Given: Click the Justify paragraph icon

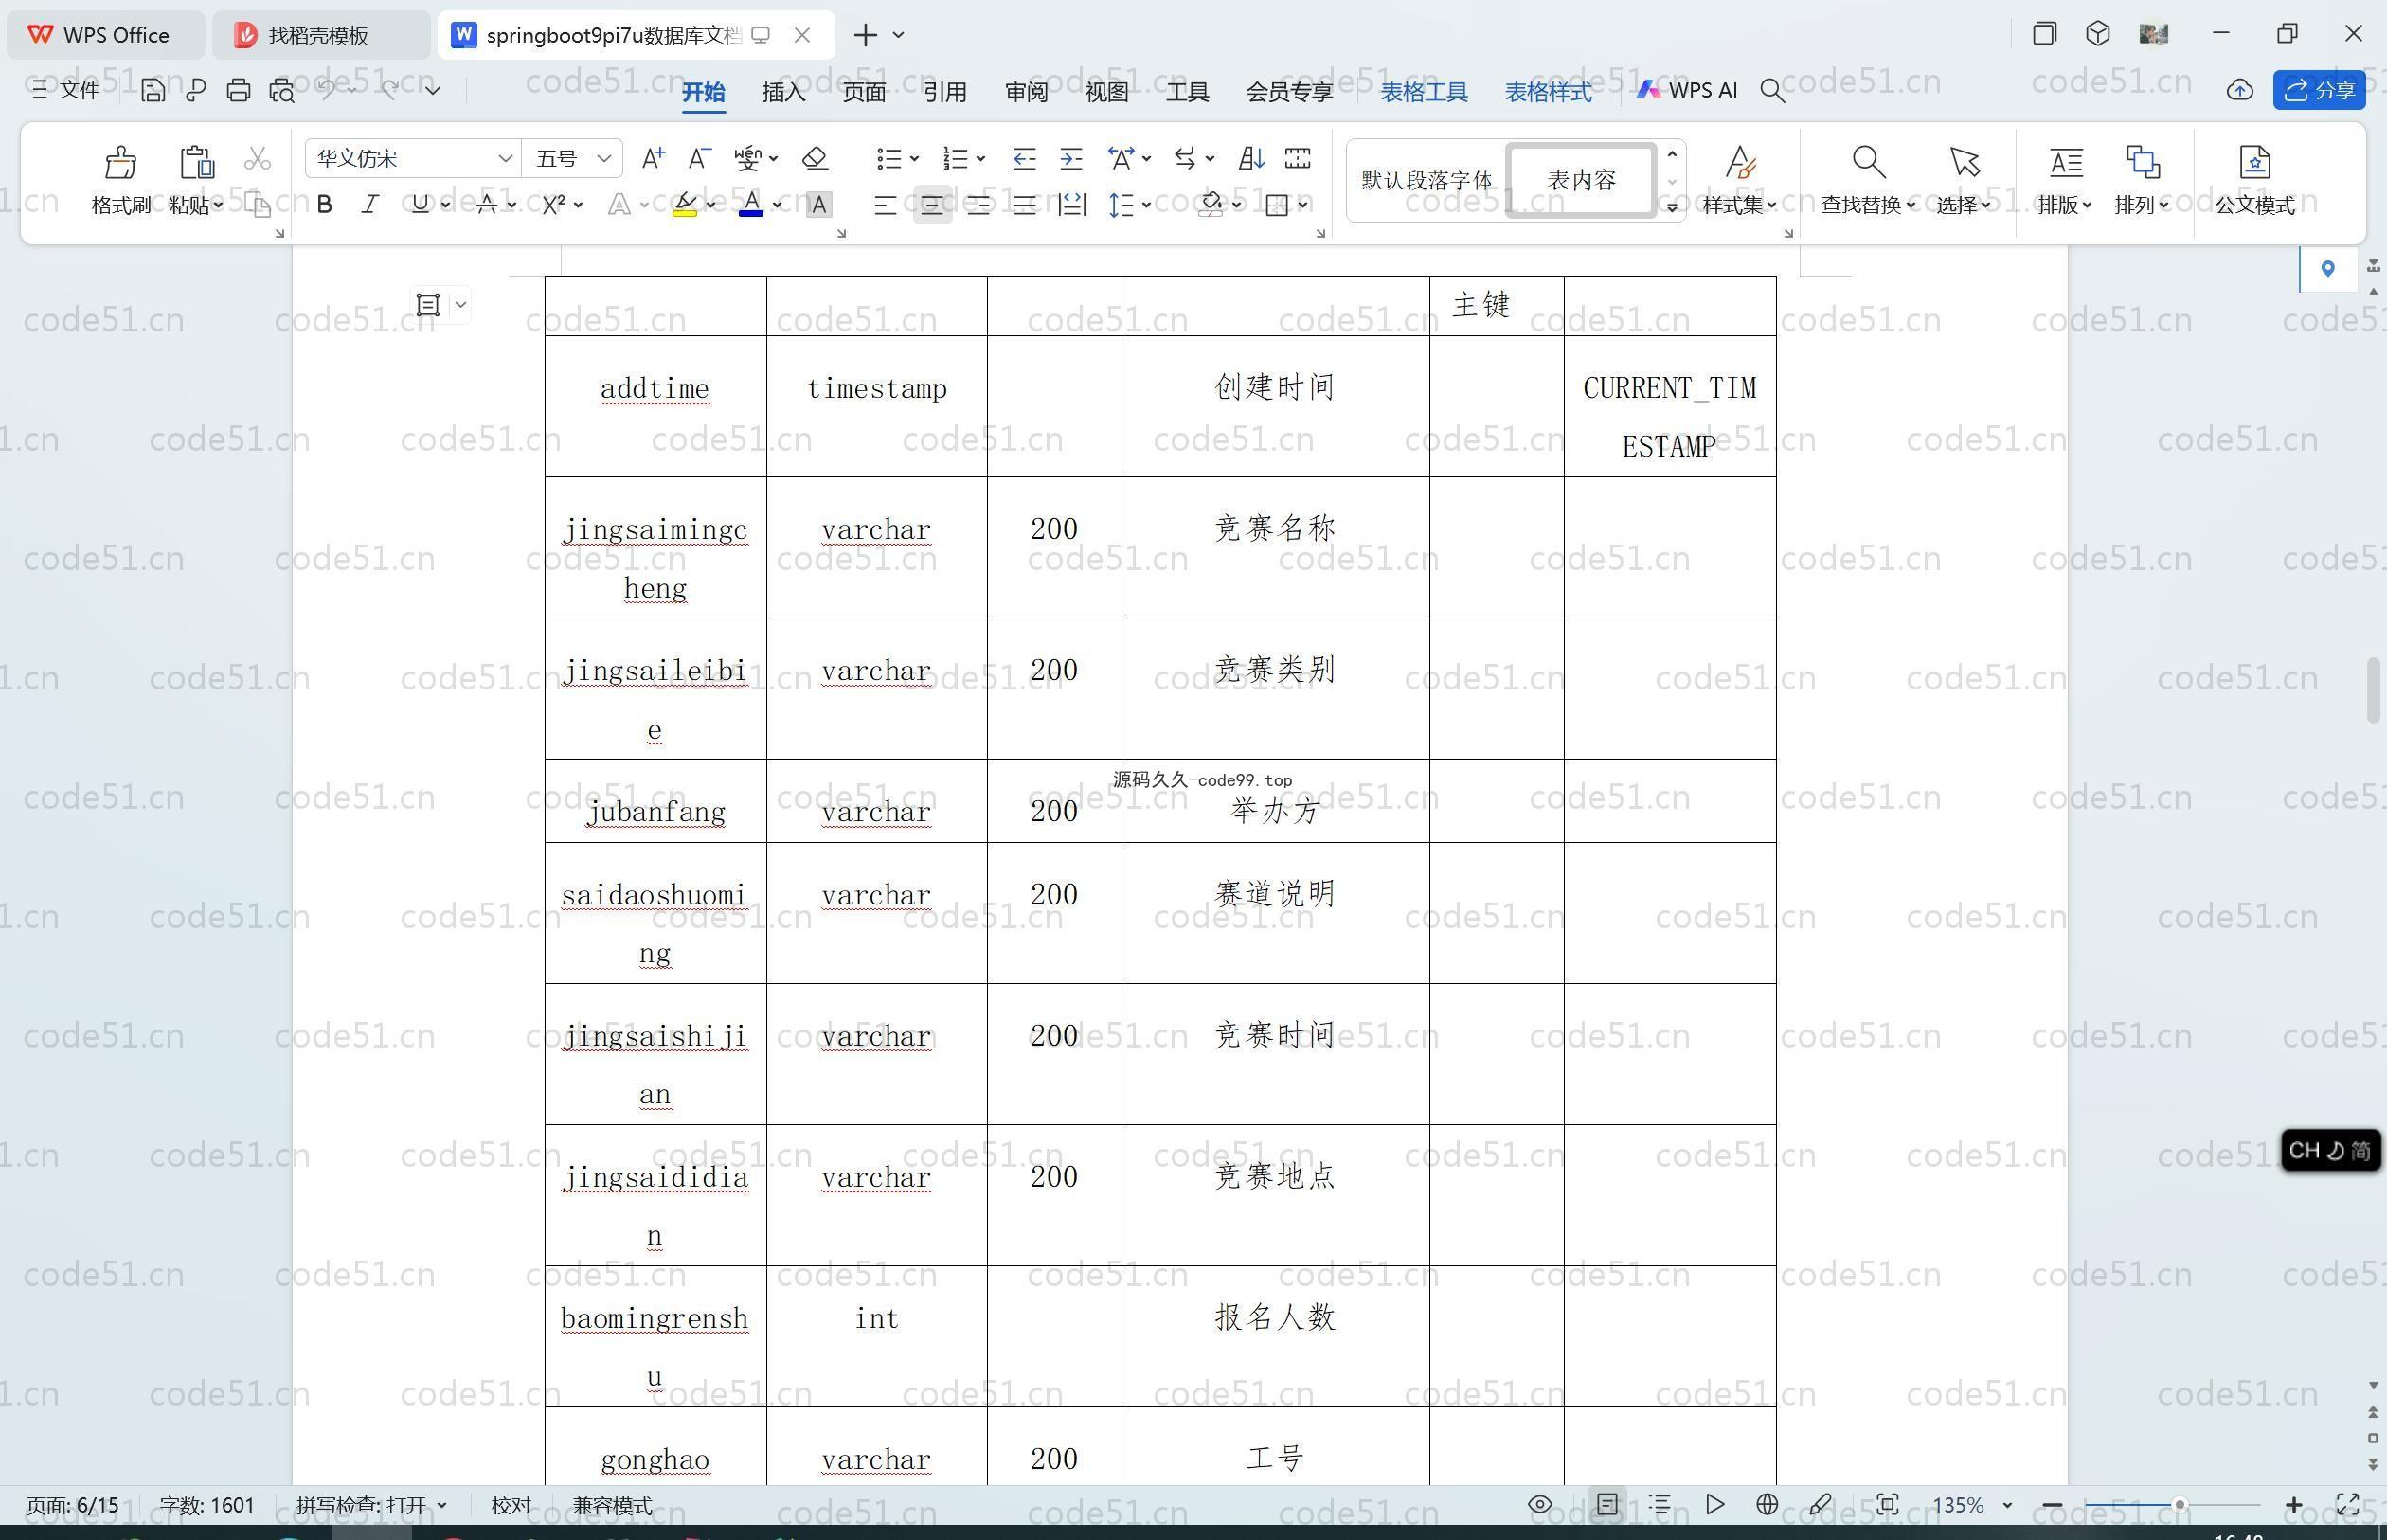Looking at the screenshot, I should 1025,205.
